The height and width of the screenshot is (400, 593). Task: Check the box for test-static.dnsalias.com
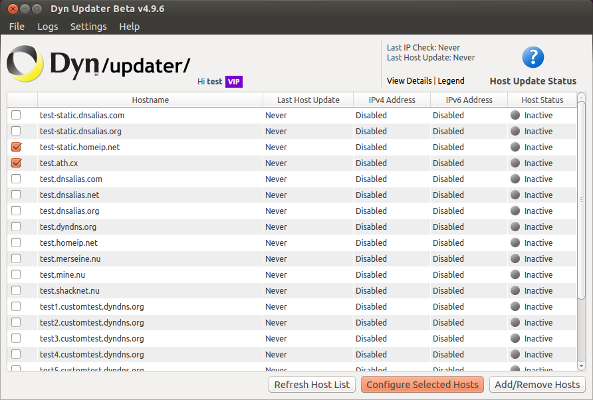click(16, 115)
